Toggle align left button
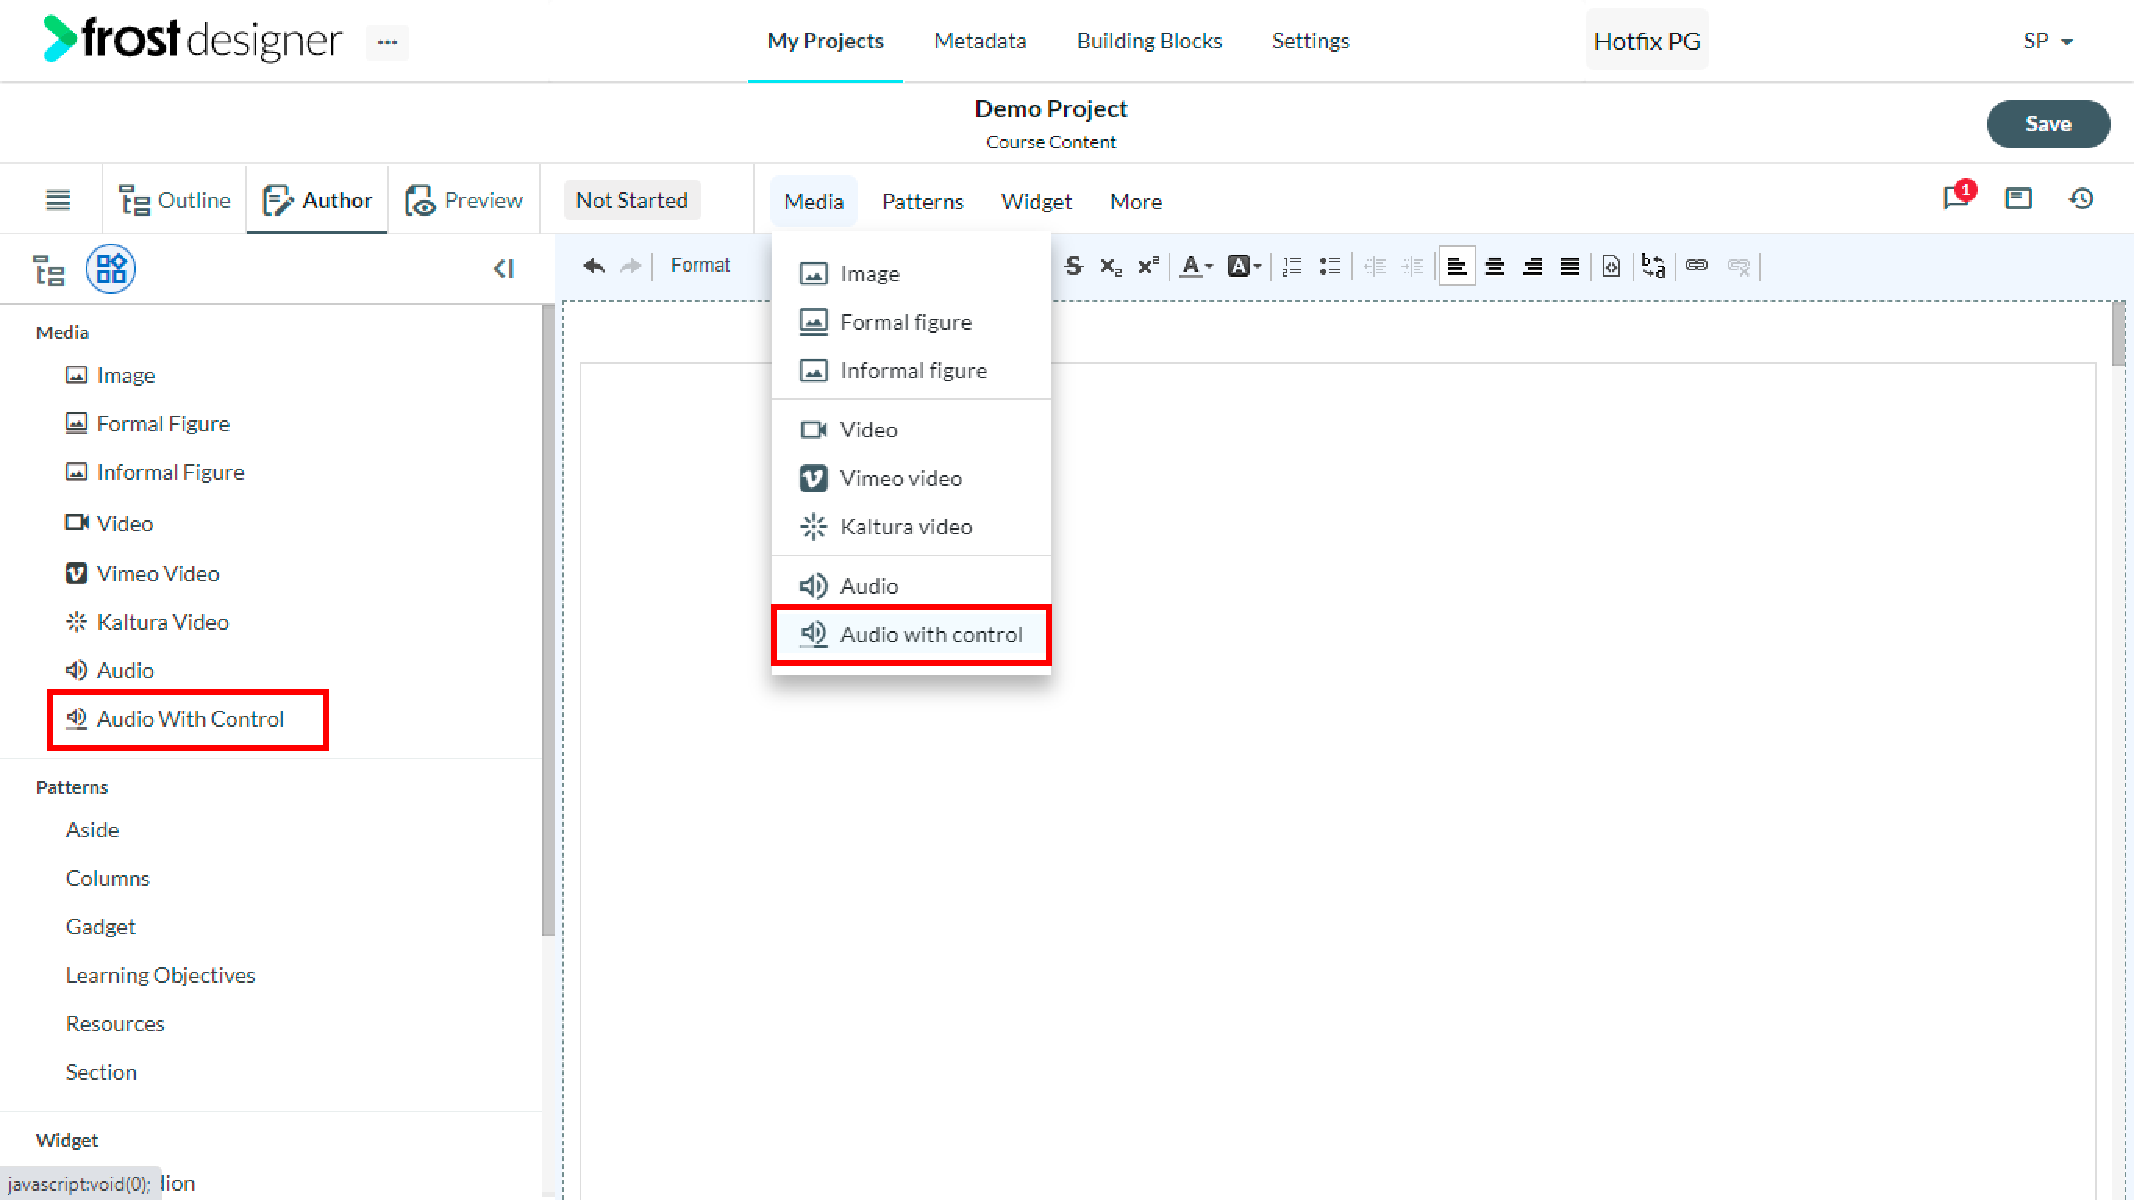Screen dimensions: 2135x1201 (1457, 266)
